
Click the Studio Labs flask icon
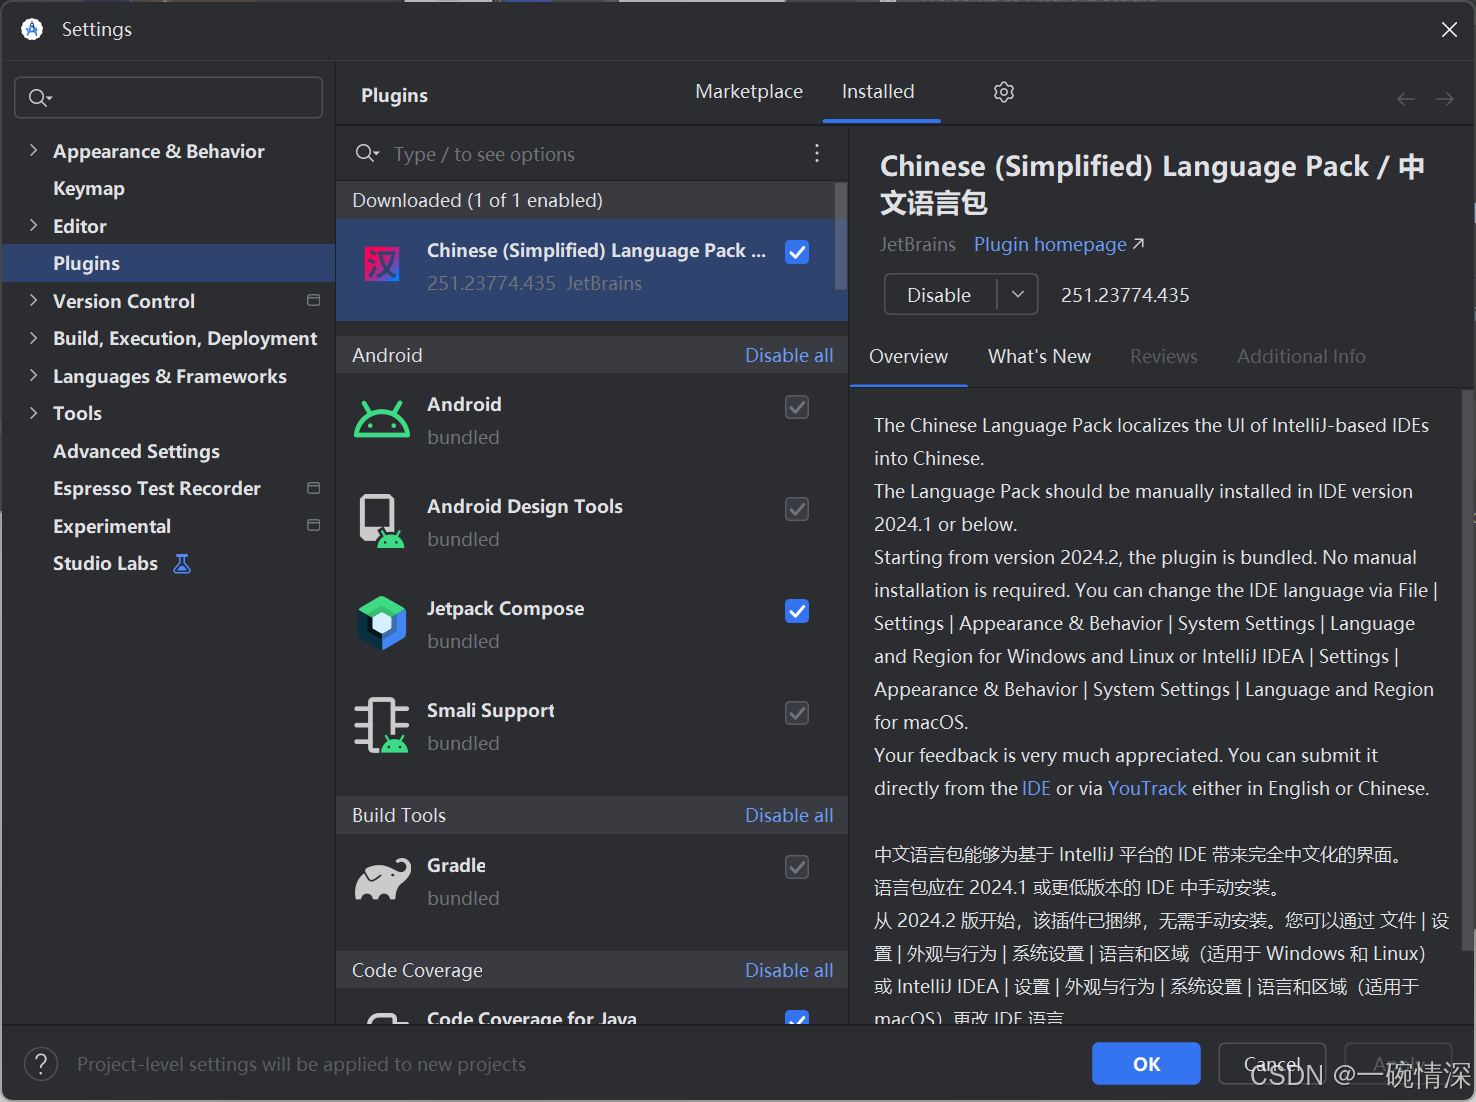coord(182,564)
